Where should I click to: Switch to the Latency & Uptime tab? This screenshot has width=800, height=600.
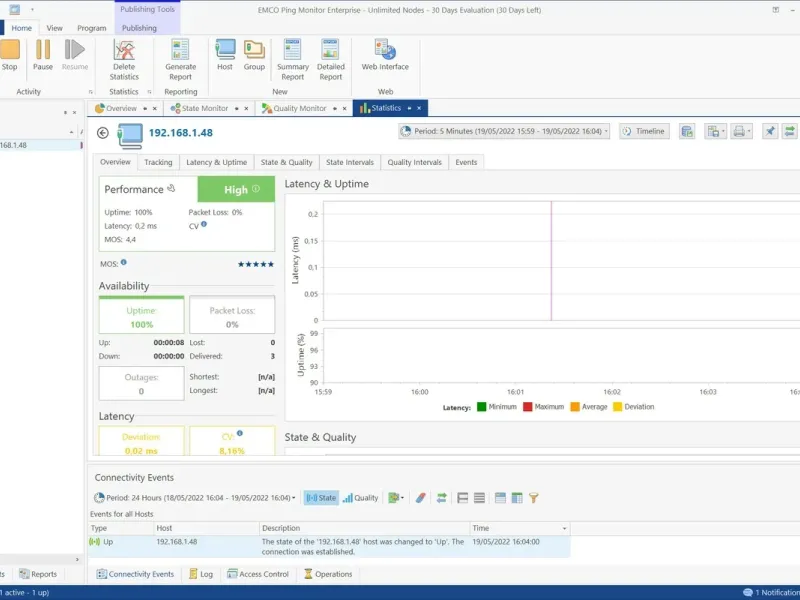pos(216,162)
